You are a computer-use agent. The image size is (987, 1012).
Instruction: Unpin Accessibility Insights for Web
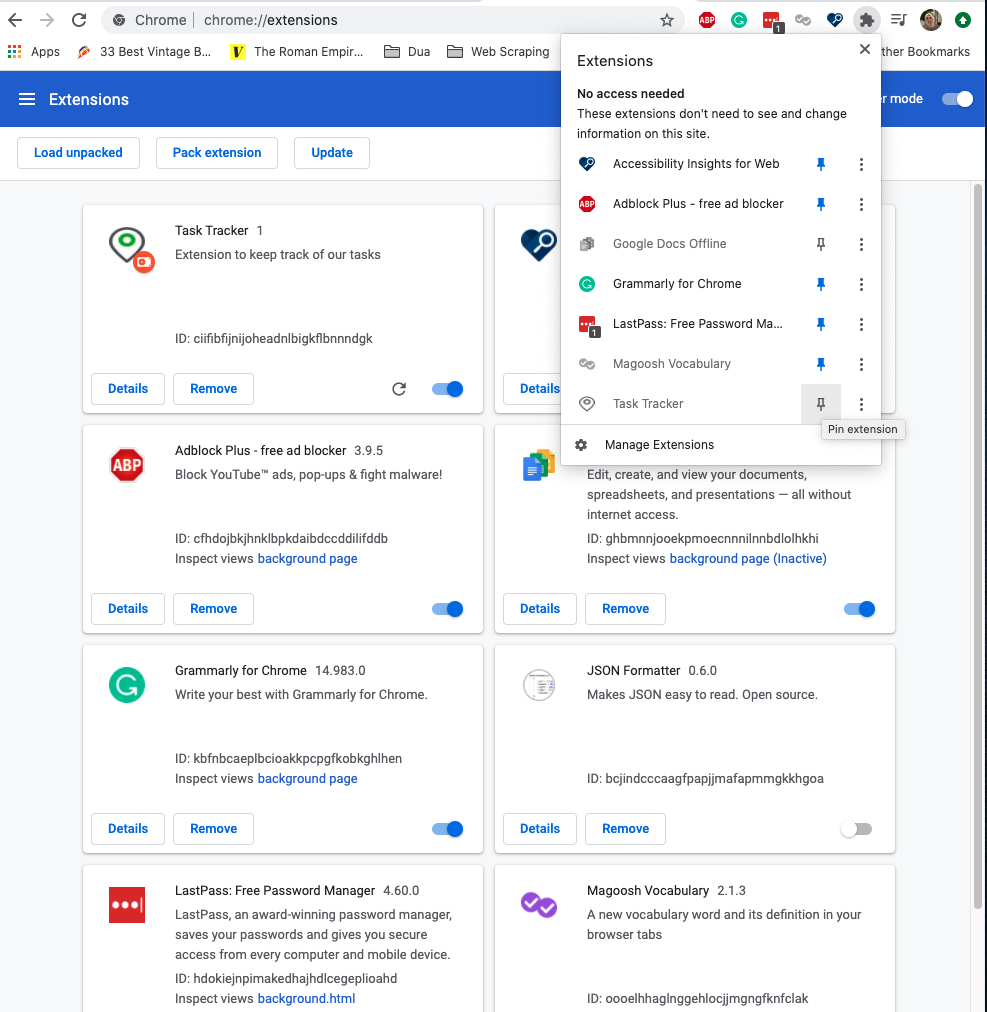point(820,164)
